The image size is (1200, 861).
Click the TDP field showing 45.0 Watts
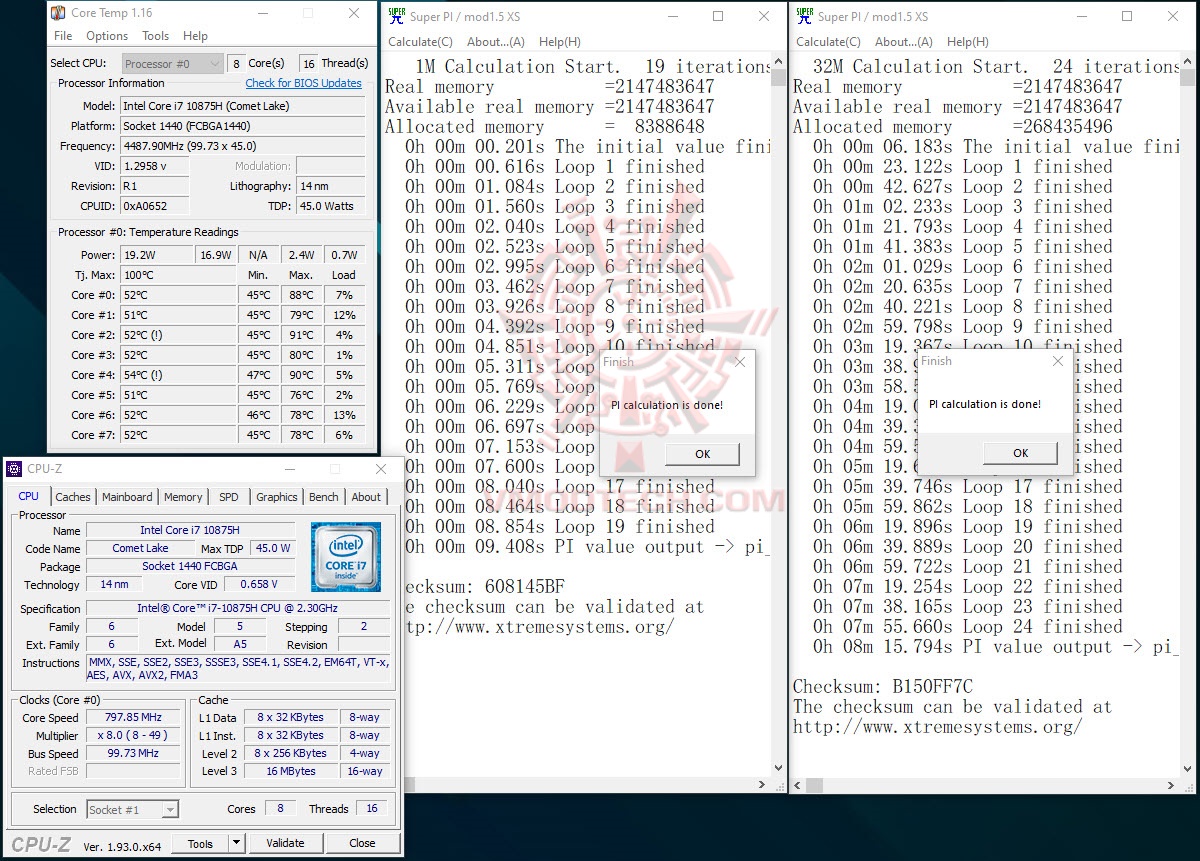click(331, 206)
